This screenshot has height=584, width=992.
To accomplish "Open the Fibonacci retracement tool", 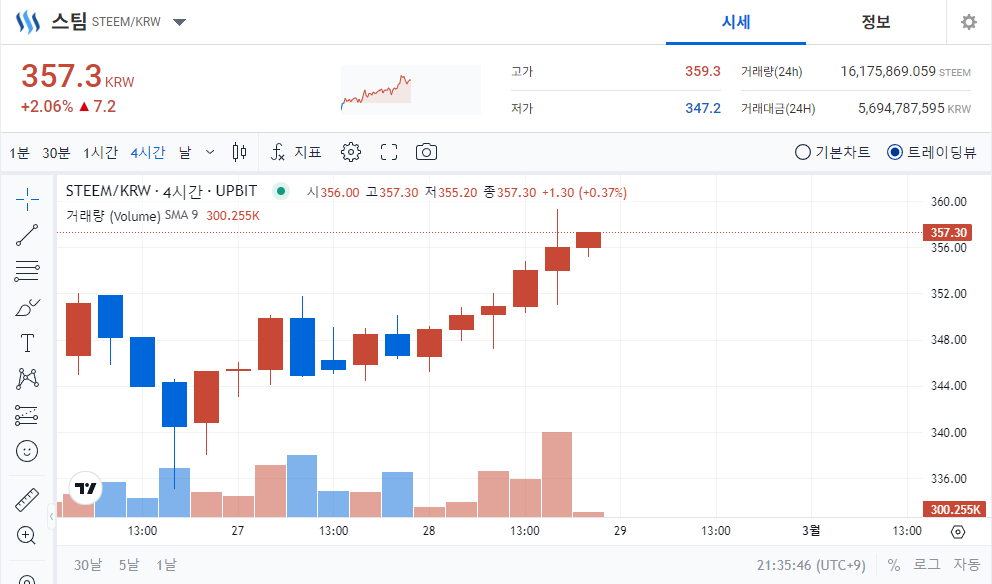I will (27, 271).
